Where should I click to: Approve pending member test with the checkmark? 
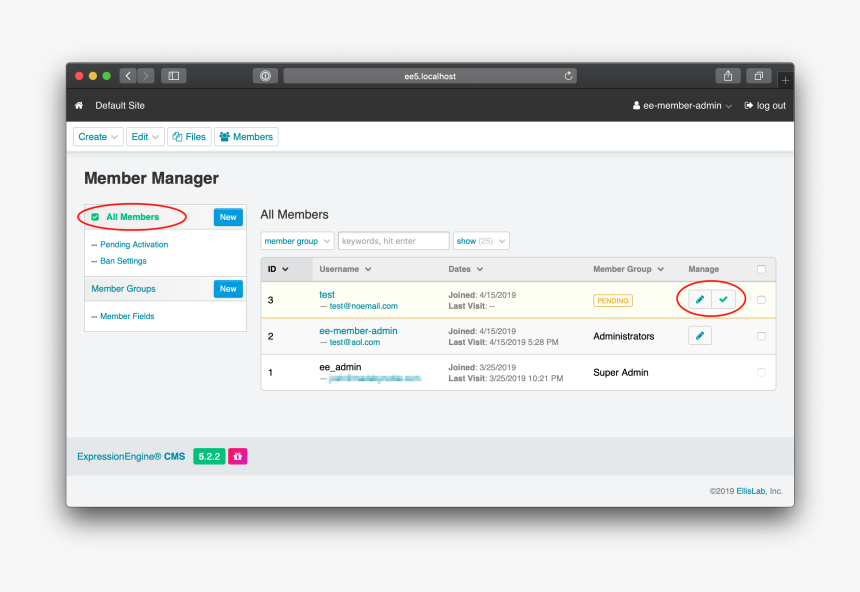(x=723, y=300)
